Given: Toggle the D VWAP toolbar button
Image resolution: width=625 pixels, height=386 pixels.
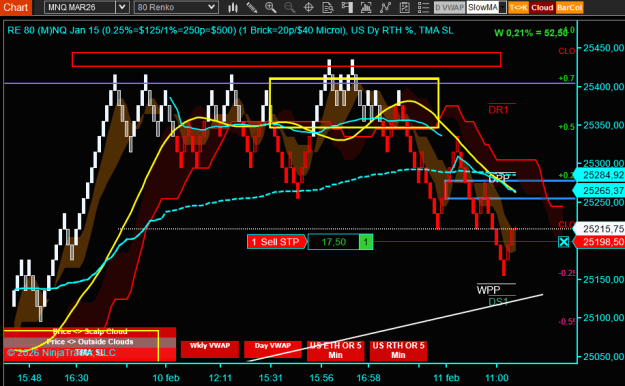Looking at the screenshot, I should 449,8.
